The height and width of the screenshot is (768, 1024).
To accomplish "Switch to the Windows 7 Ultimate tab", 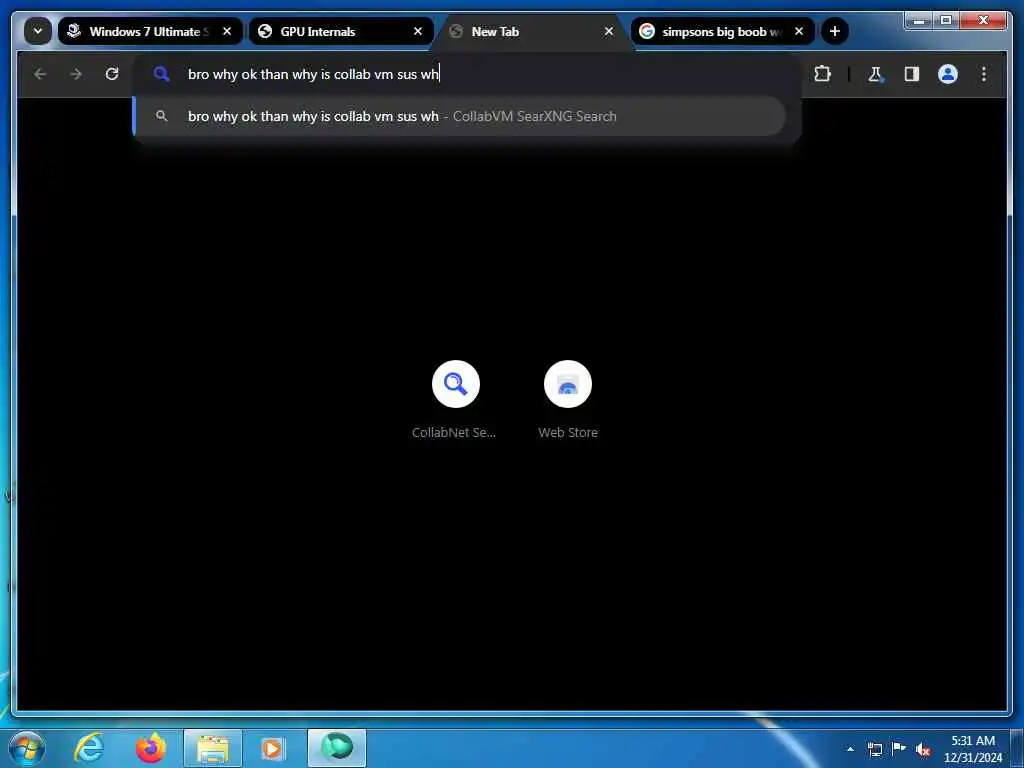I will click(x=150, y=31).
